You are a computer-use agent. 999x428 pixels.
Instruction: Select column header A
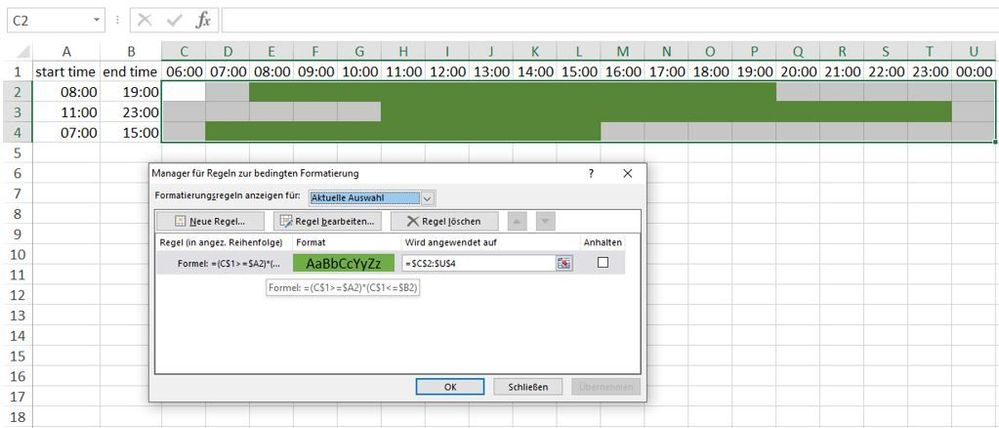(66, 52)
